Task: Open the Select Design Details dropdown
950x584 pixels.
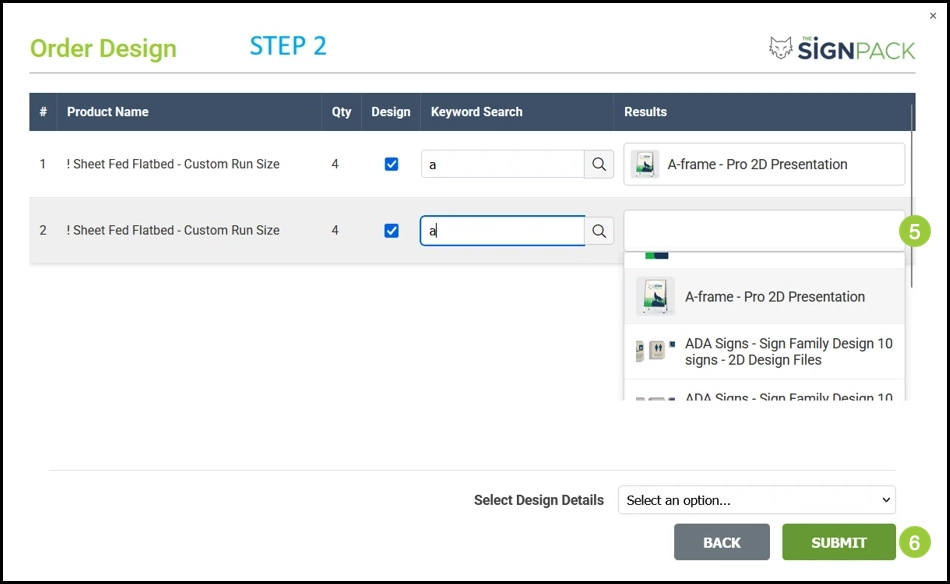Action: tap(756, 500)
